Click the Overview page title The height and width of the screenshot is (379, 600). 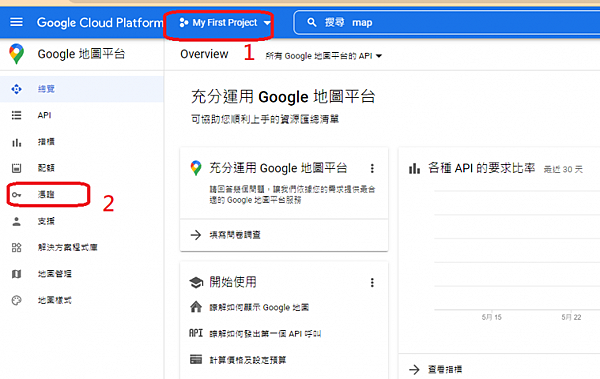204,54
